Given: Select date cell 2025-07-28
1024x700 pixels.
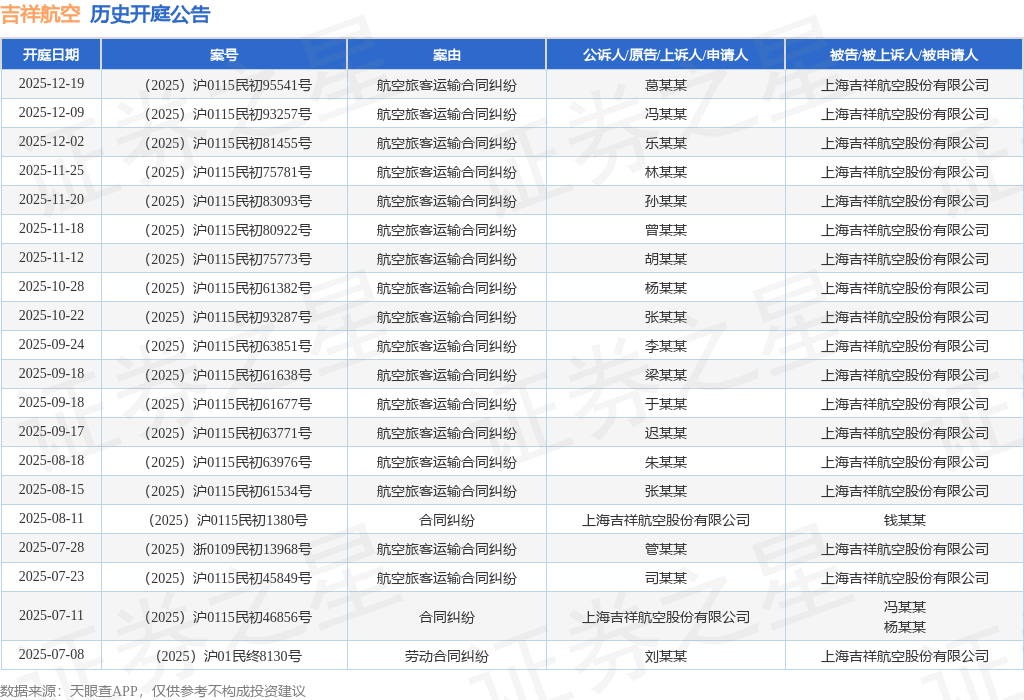Looking at the screenshot, I should pos(51,547).
